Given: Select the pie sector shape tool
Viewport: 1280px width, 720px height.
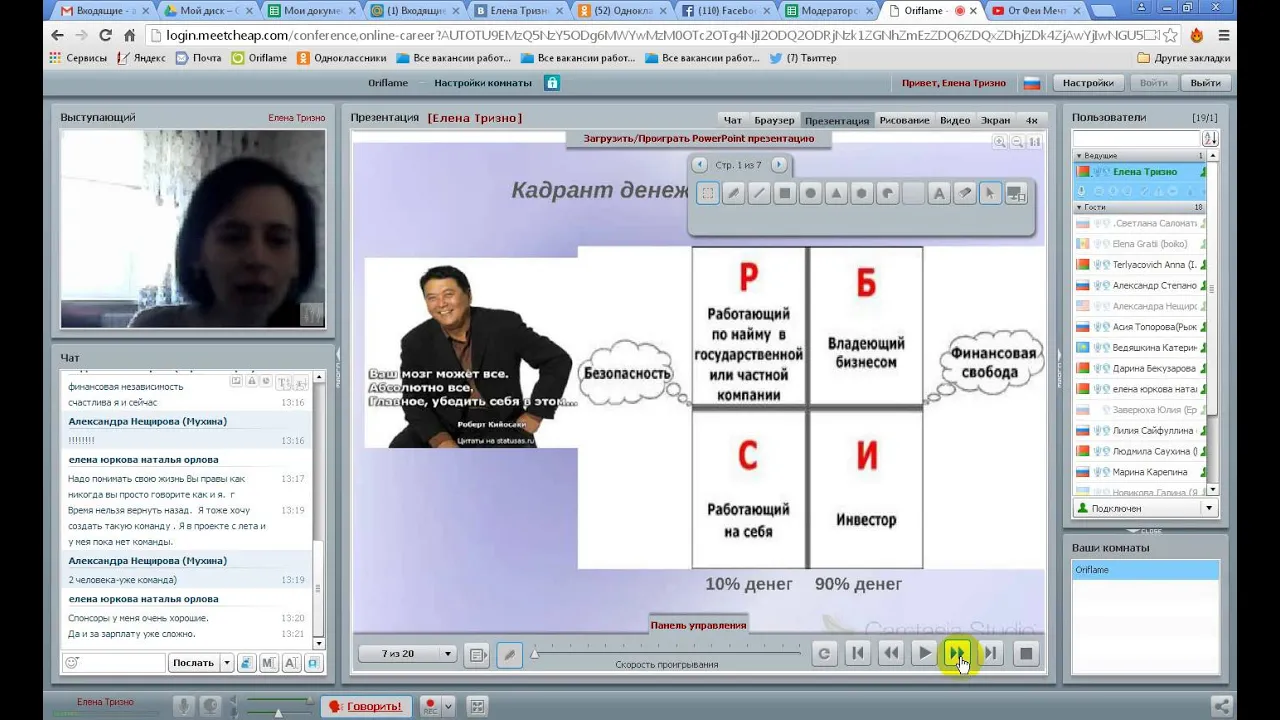Looking at the screenshot, I should click(x=888, y=194).
